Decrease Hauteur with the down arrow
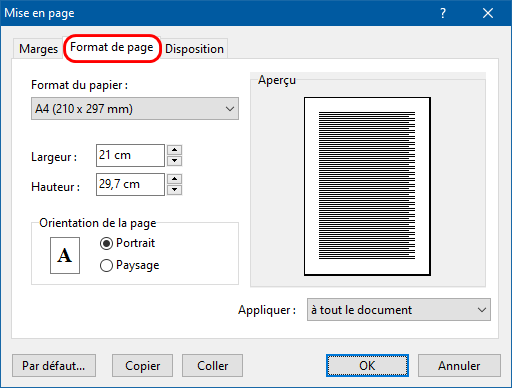 (174, 190)
